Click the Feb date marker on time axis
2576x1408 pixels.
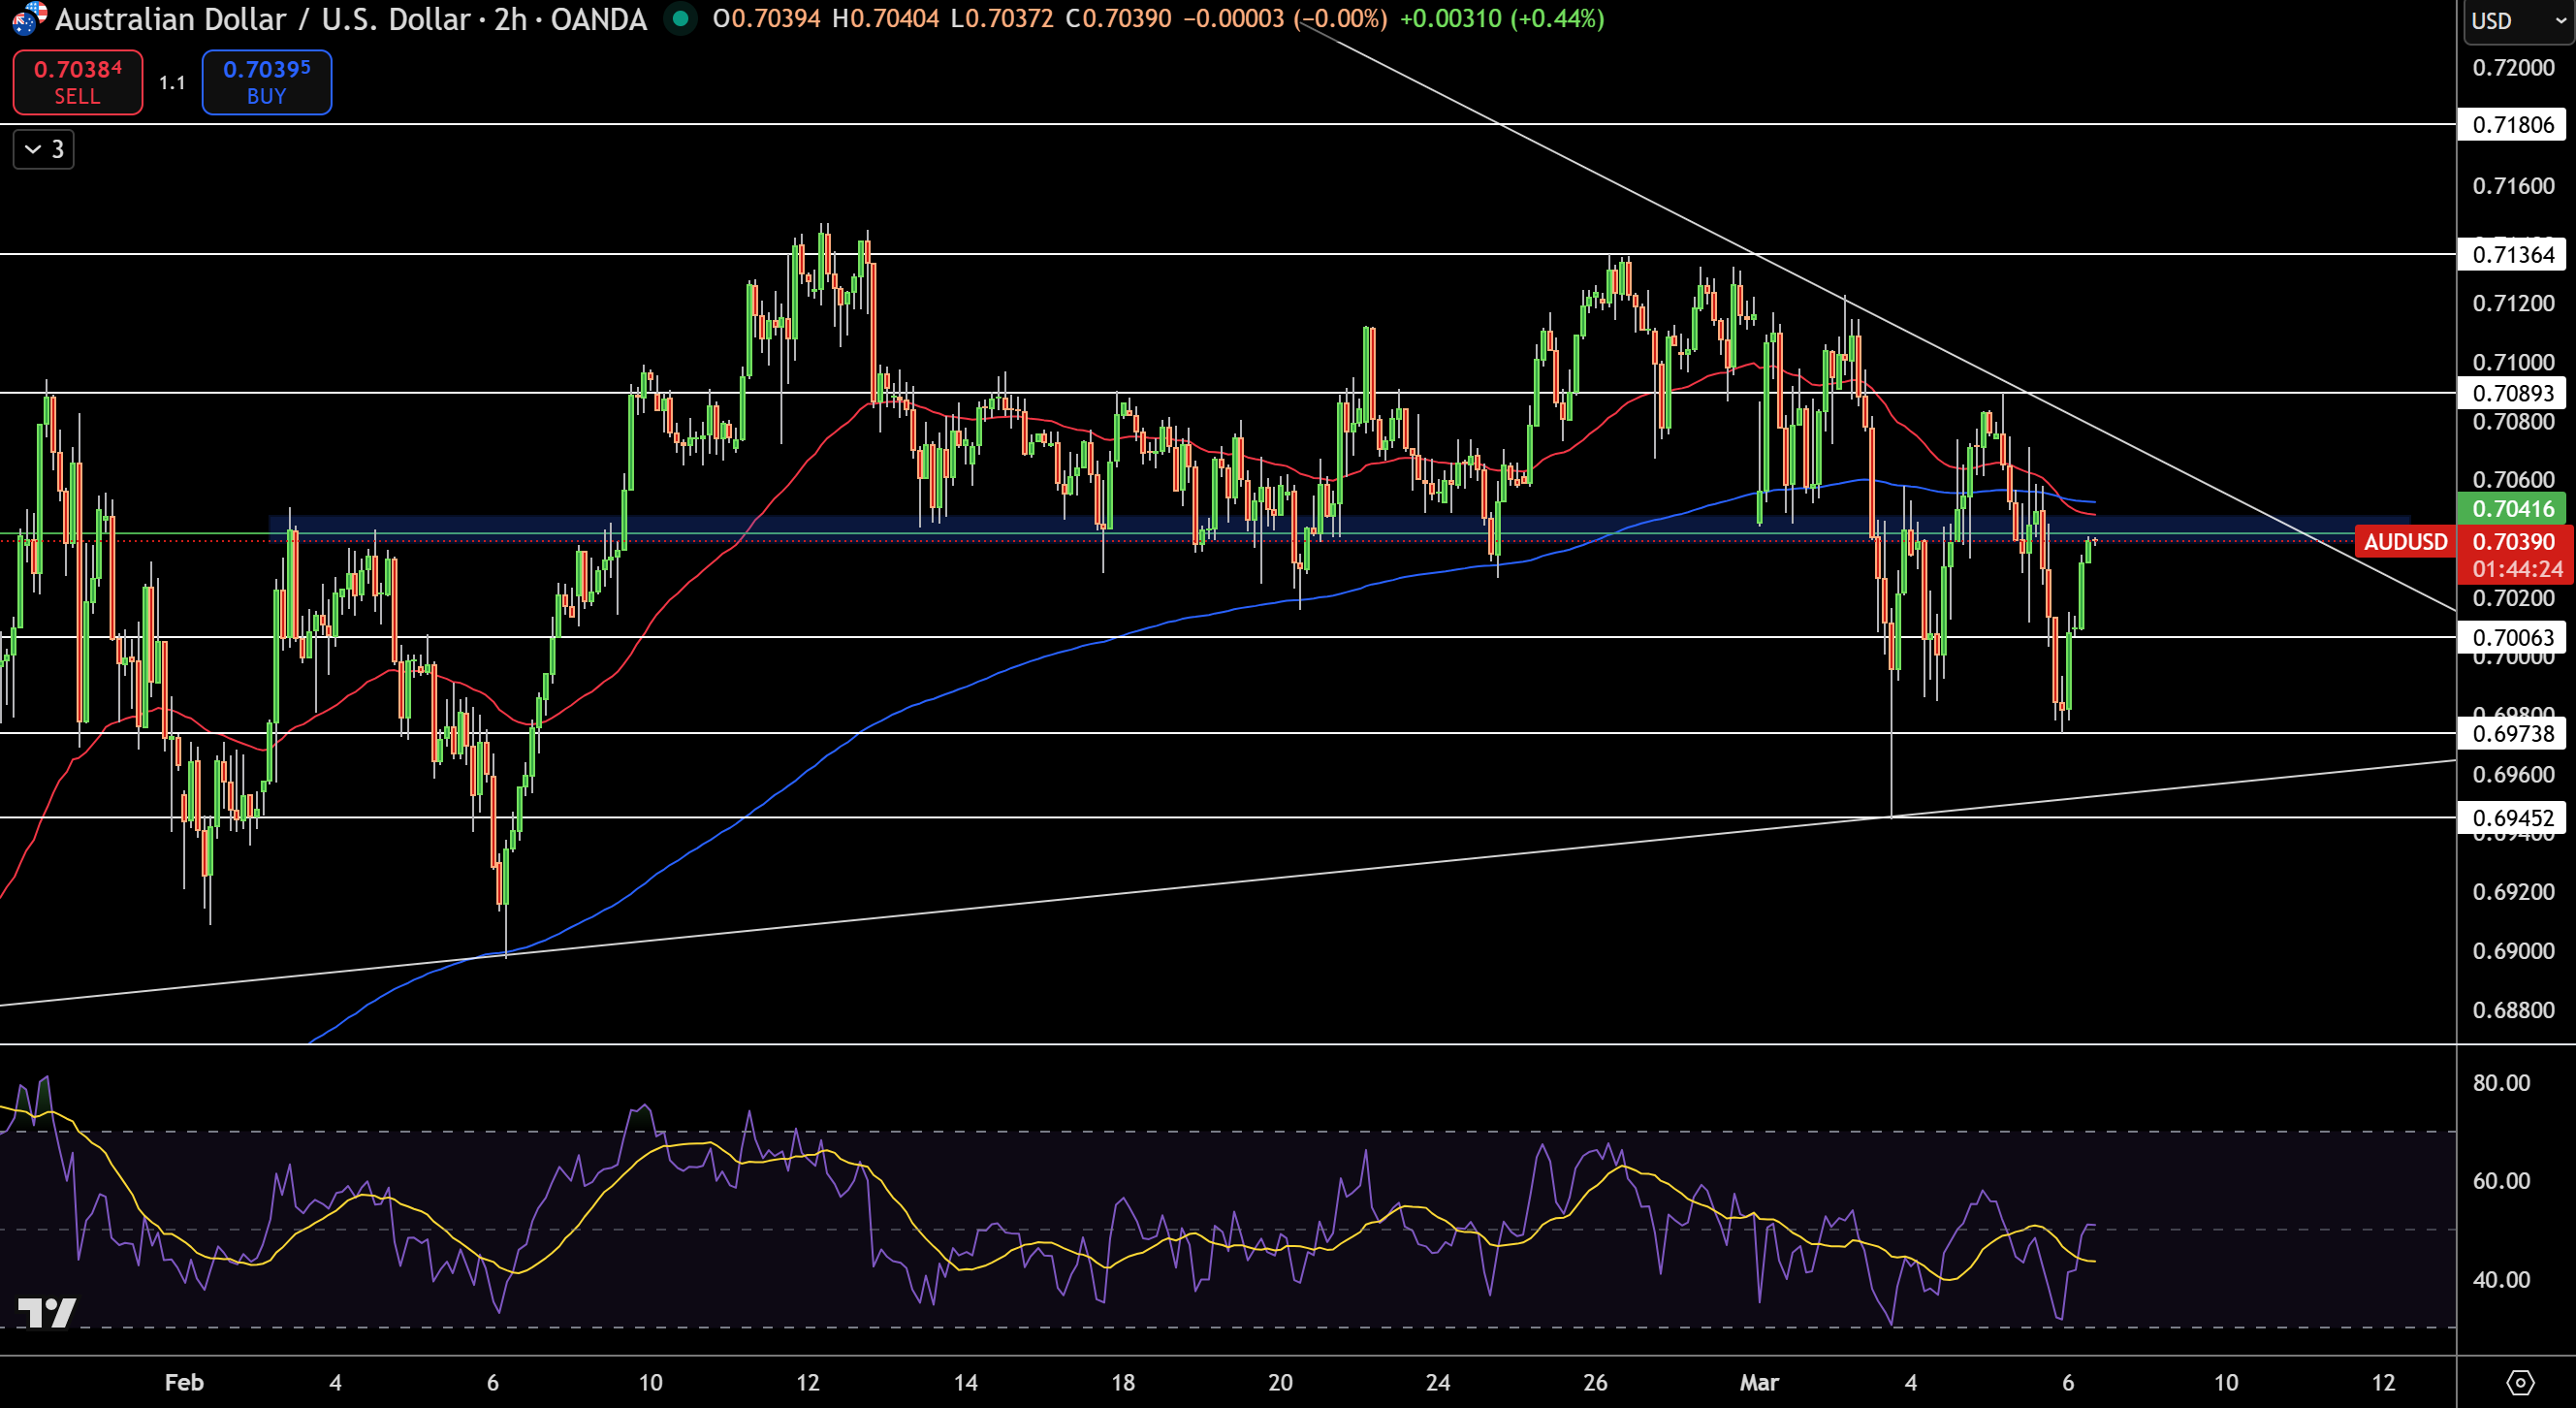[184, 1382]
